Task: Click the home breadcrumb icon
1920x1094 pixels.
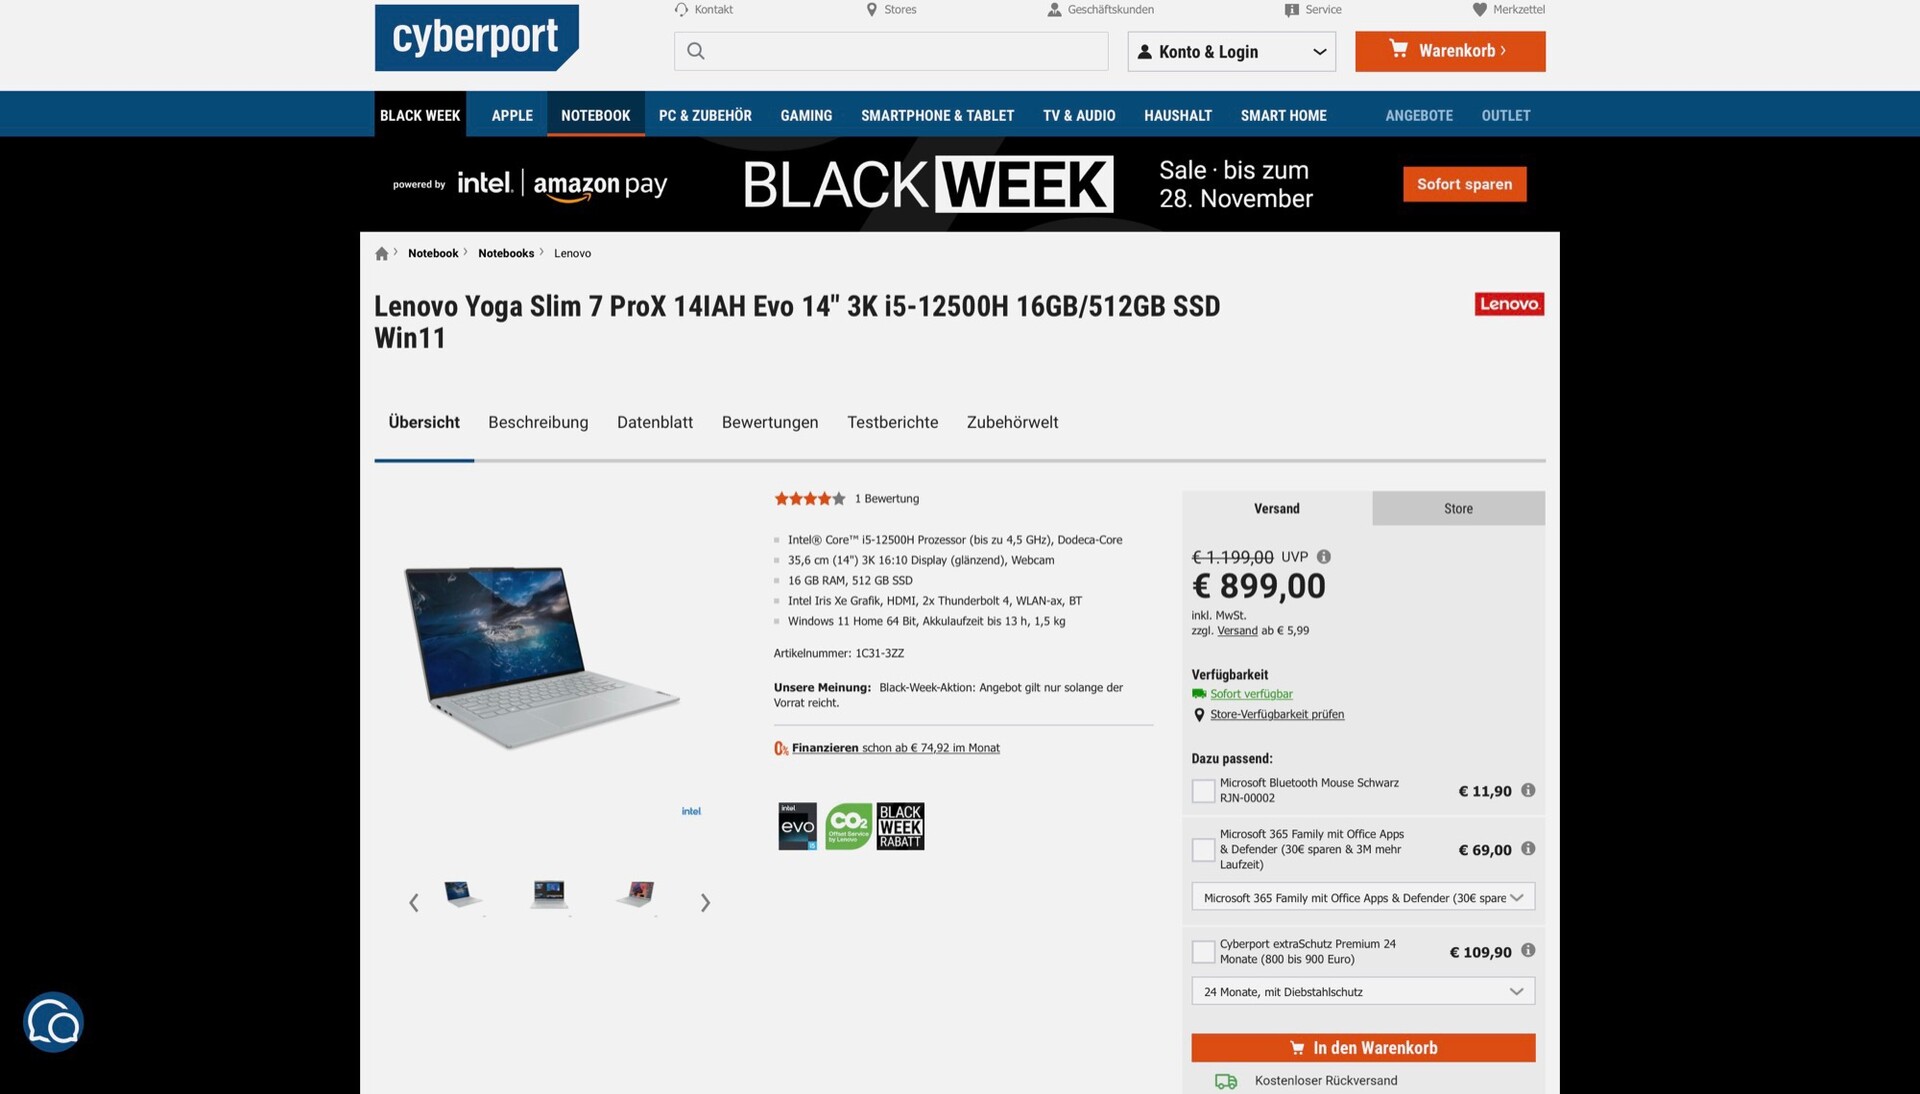Action: [381, 254]
